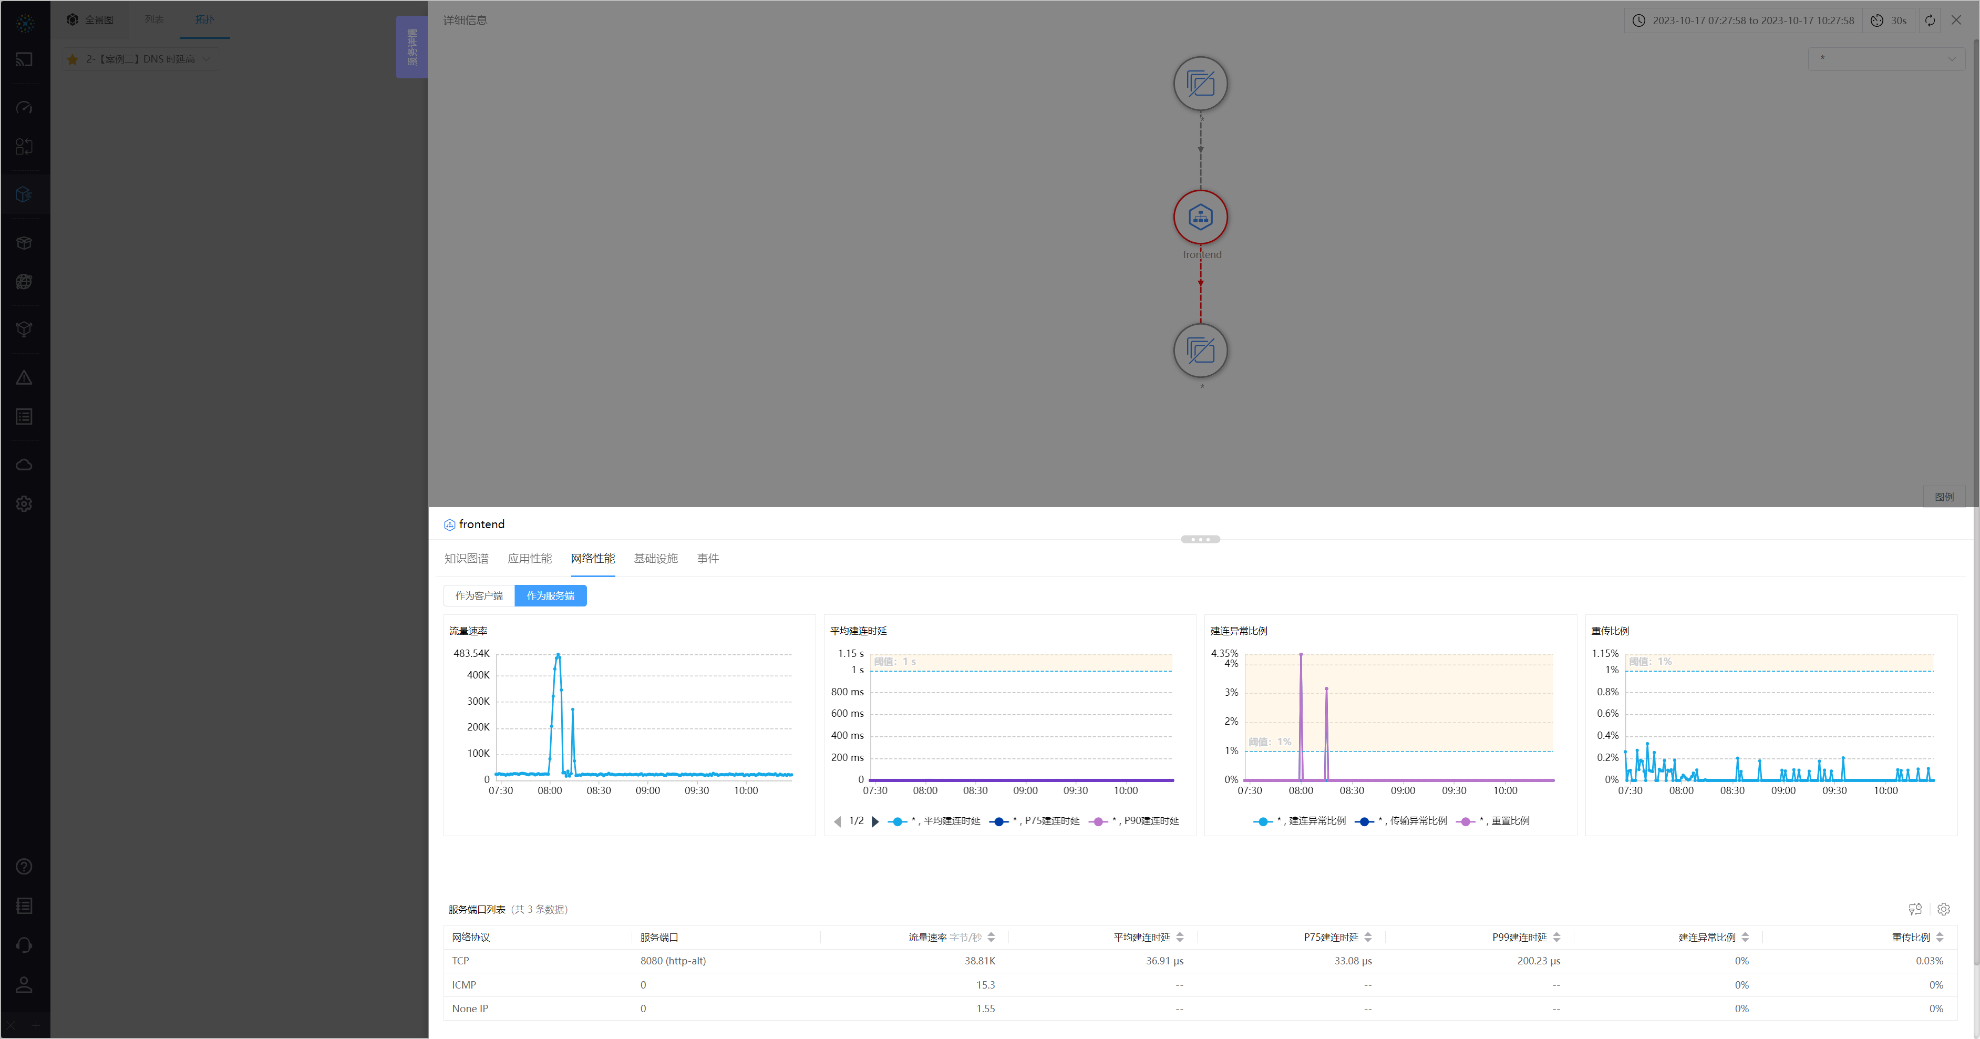Switch view to 作为客户端

(x=479, y=596)
